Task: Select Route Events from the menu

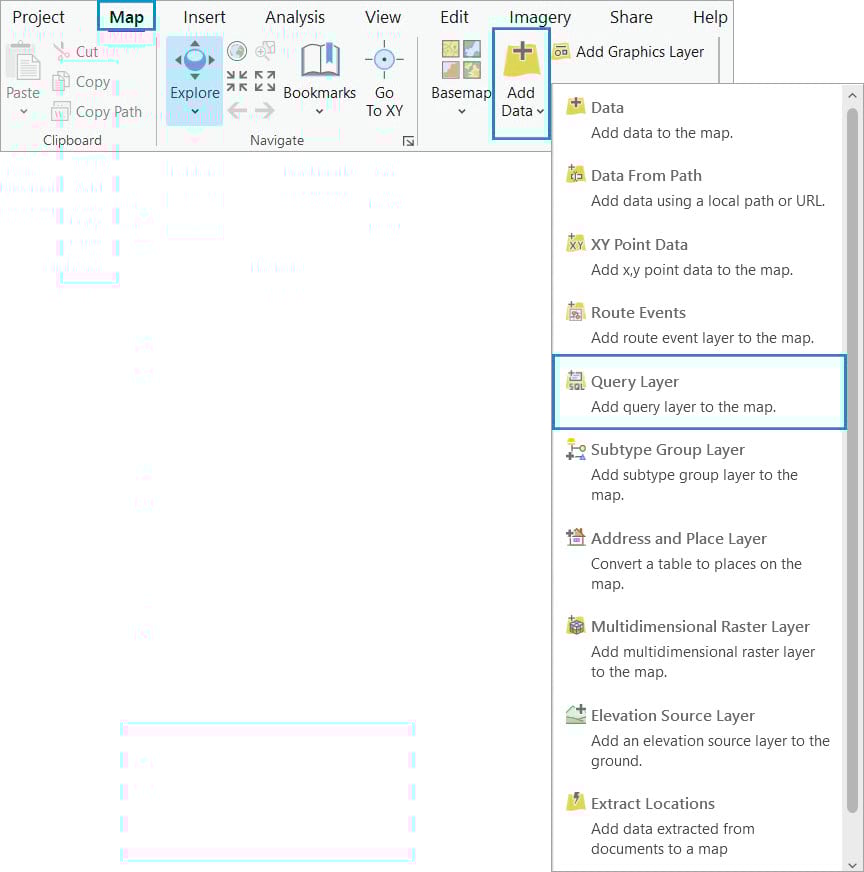Action: 640,312
